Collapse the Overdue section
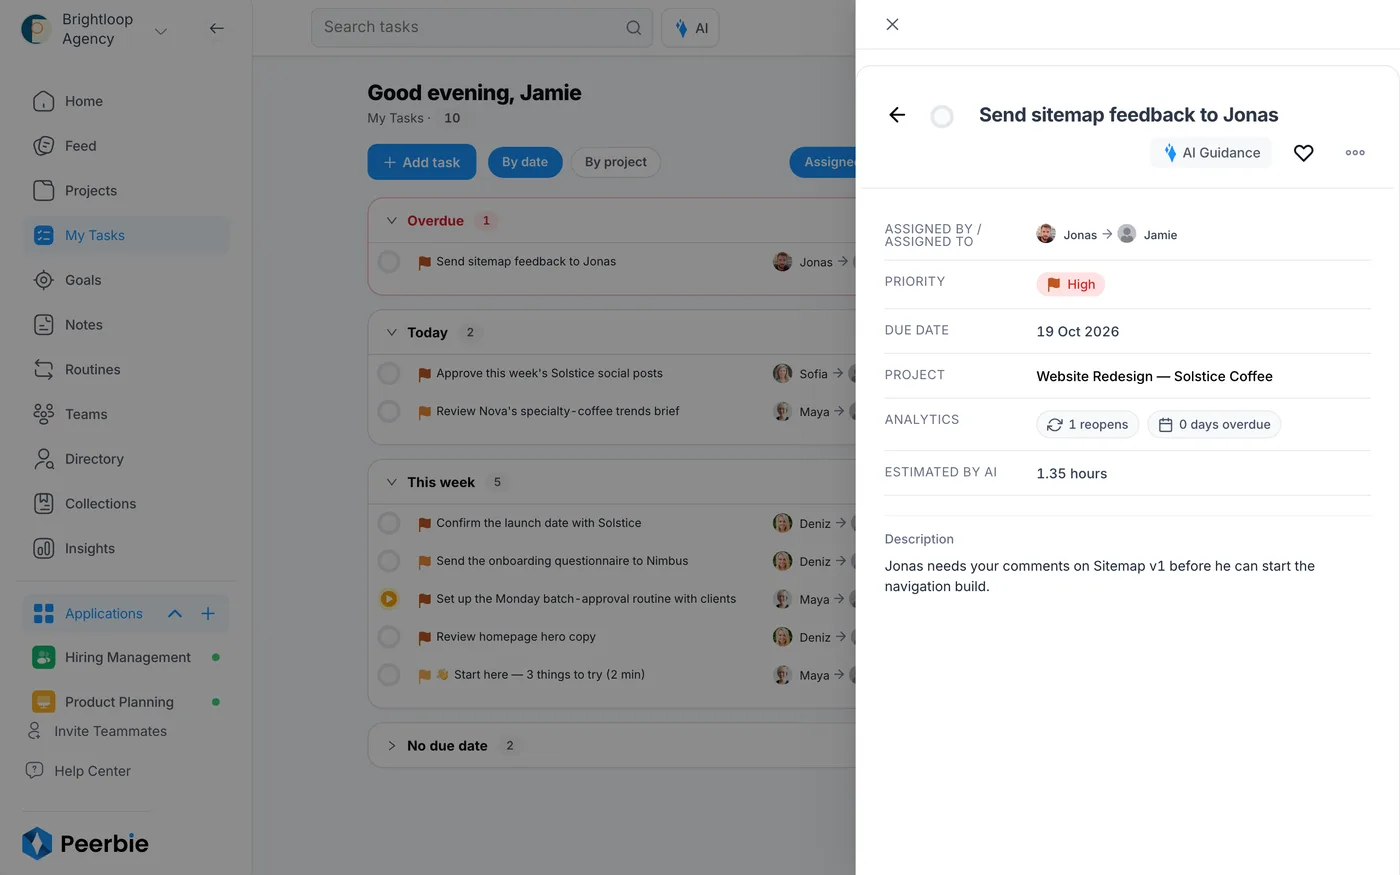The image size is (1400, 875). coord(392,221)
